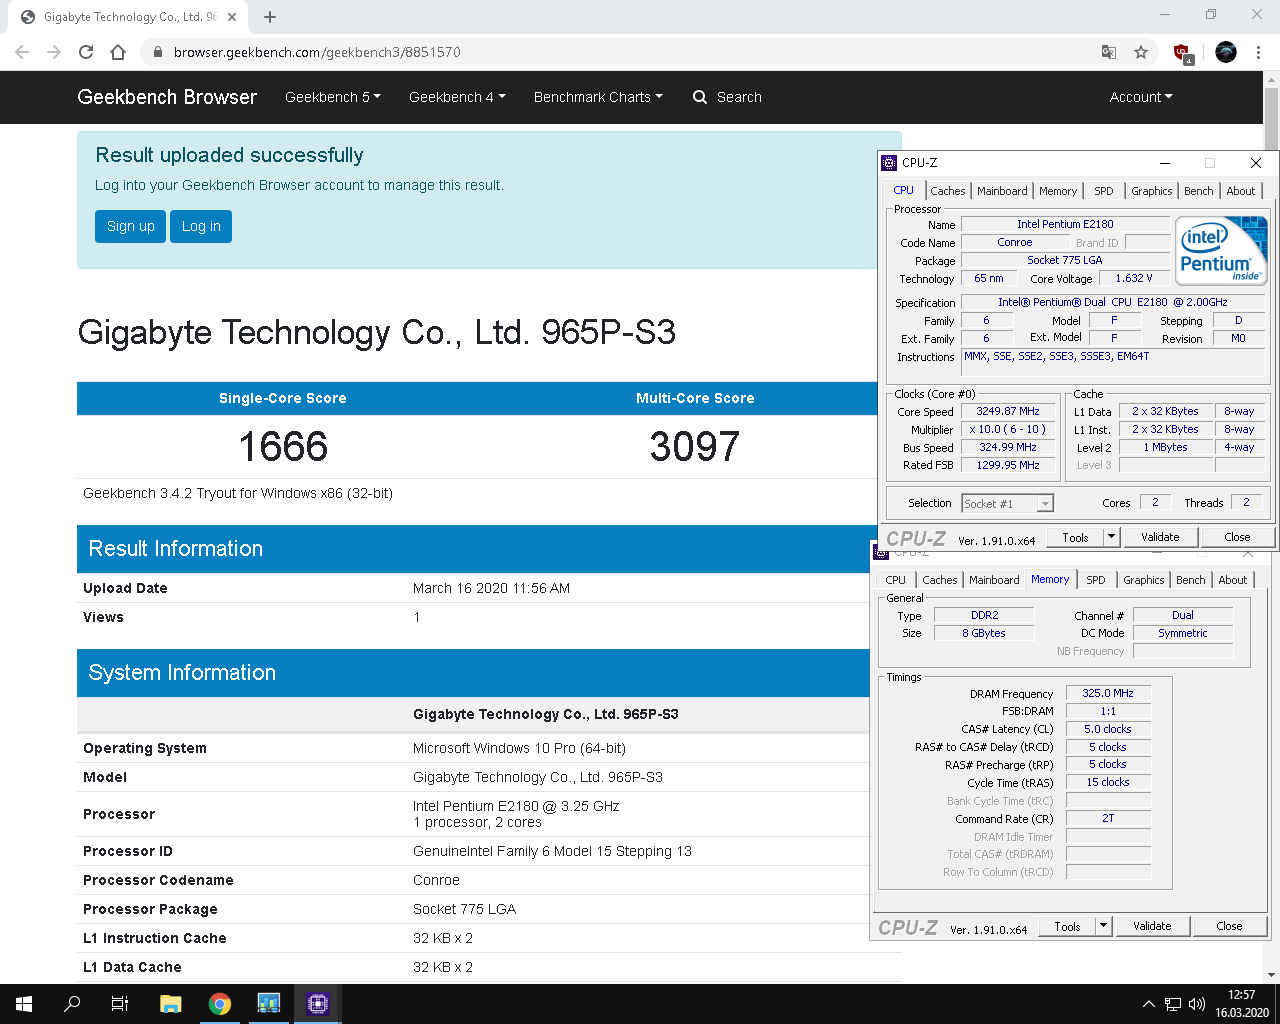Open the uBlock extension icon
Viewport: 1280px width, 1024px height.
pyautogui.click(x=1182, y=53)
